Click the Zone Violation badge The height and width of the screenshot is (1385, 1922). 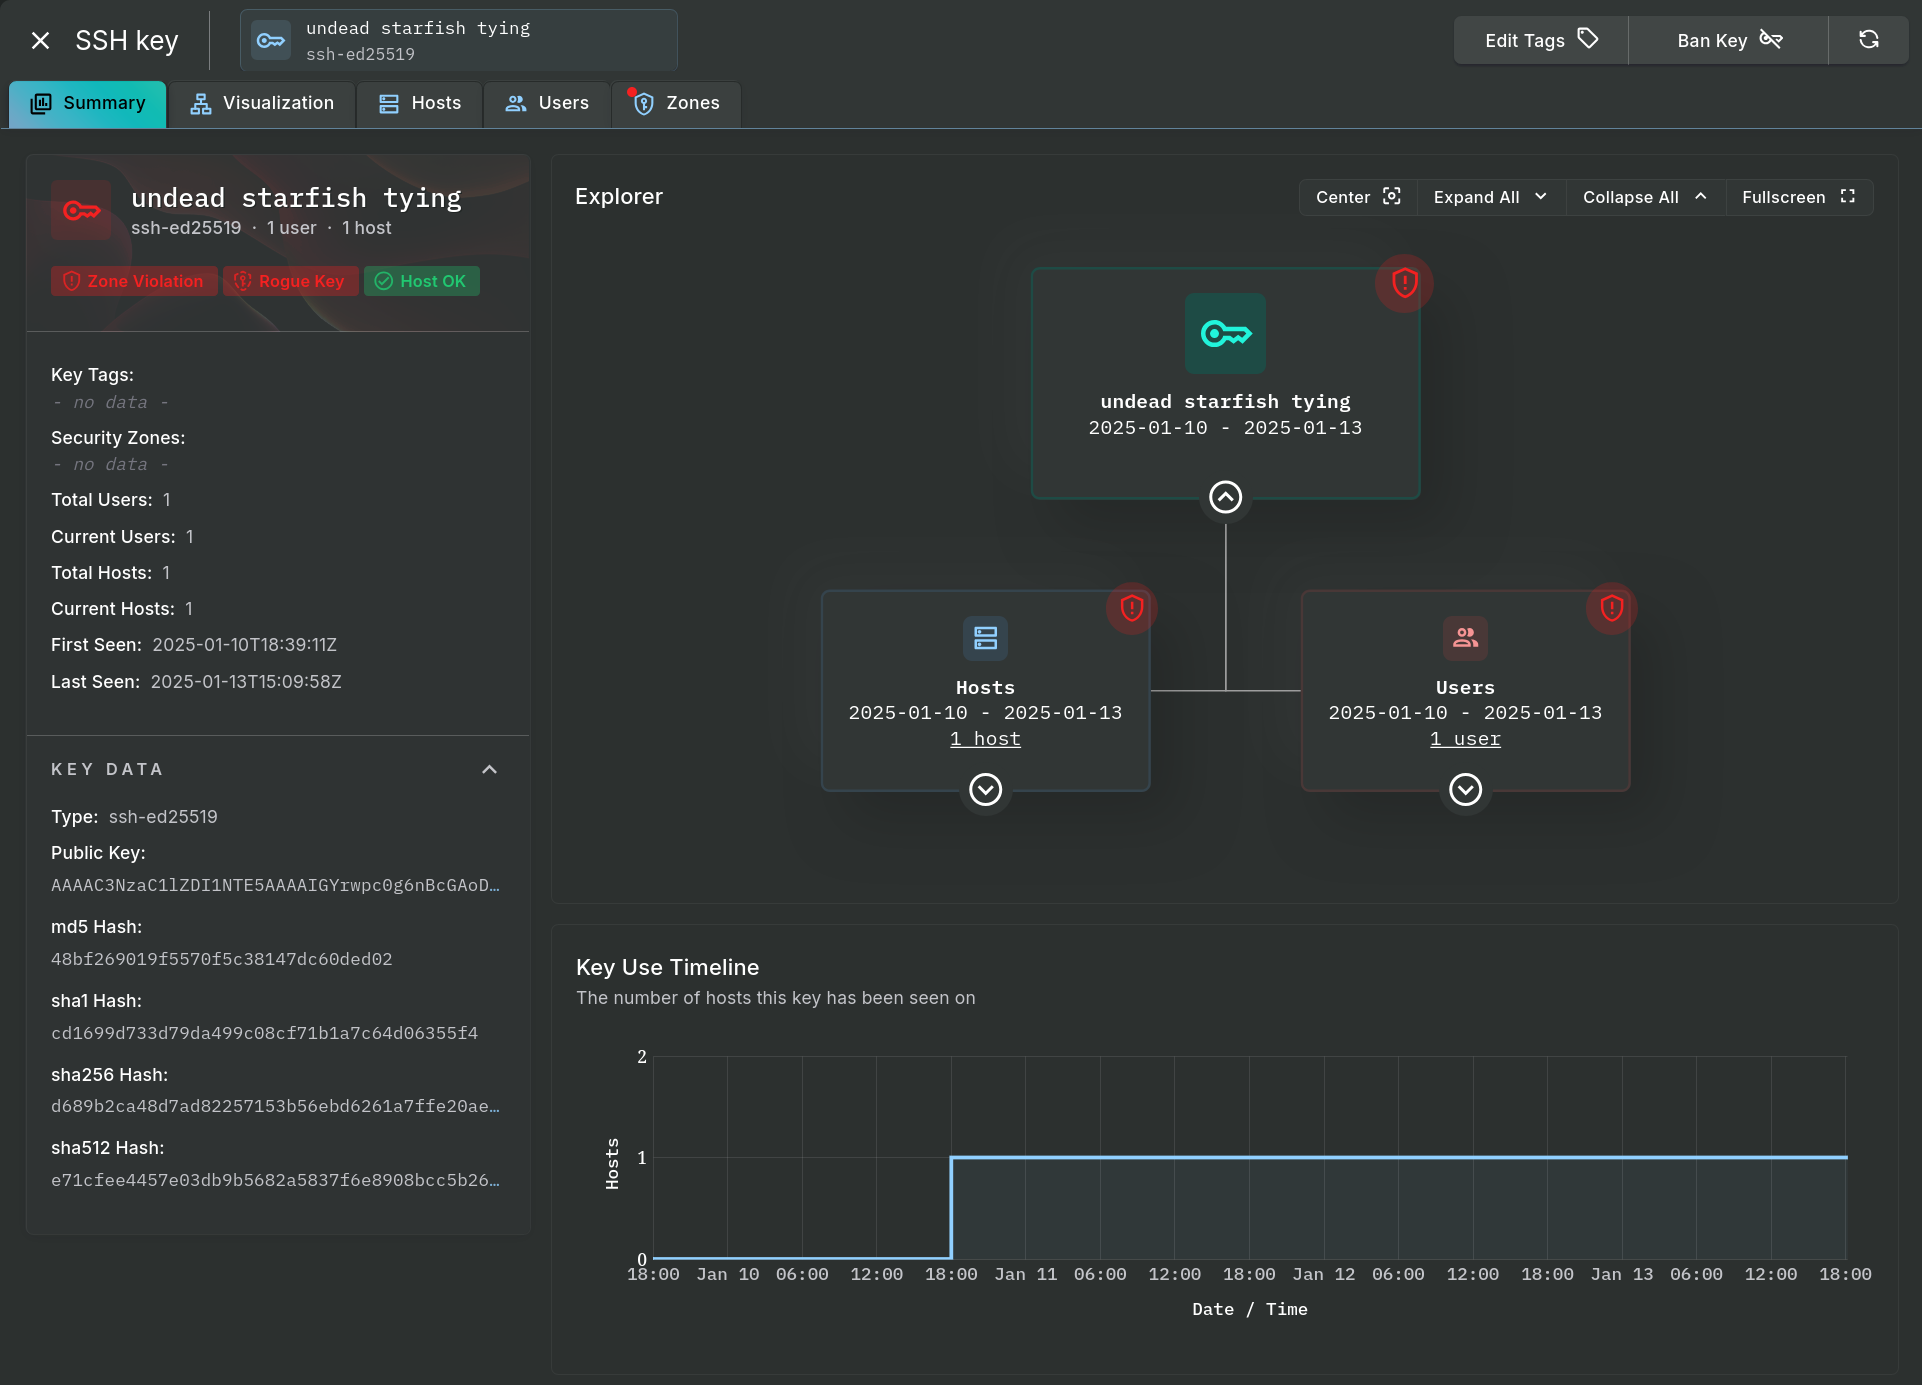pyautogui.click(x=134, y=281)
